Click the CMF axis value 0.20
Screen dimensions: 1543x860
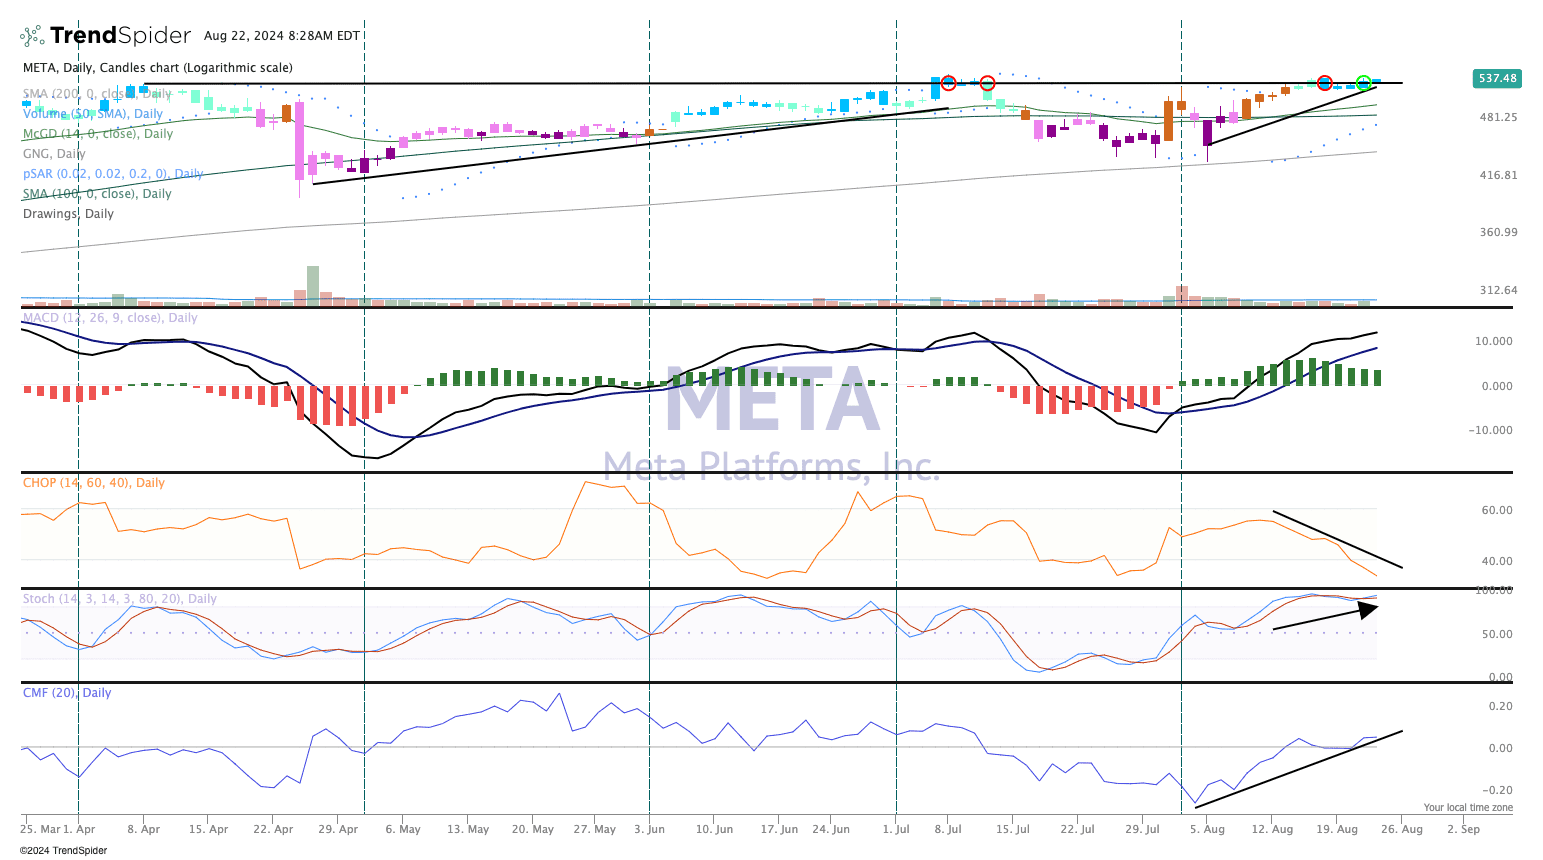(1500, 706)
